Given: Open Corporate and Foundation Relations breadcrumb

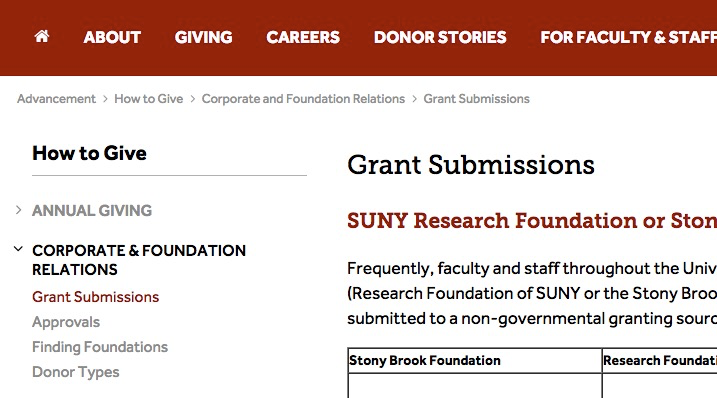Looking at the screenshot, I should [303, 99].
